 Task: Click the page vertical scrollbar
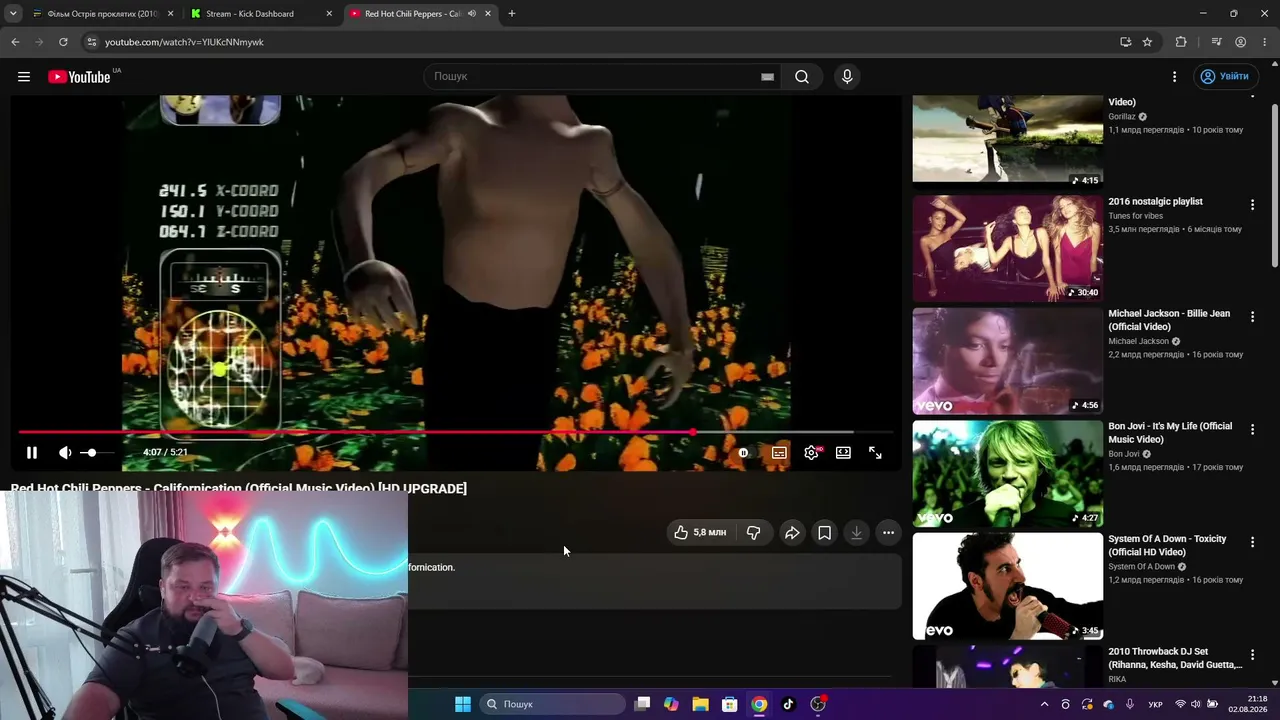coord(1274,185)
